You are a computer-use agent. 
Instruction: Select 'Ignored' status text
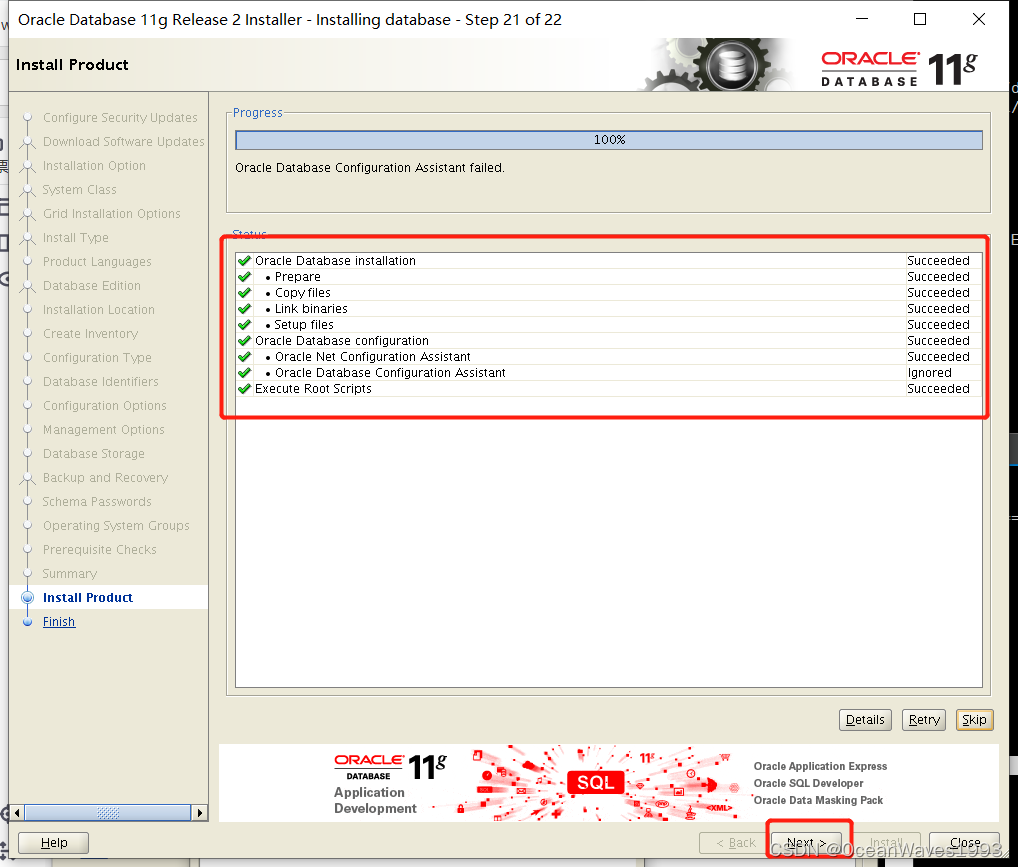pos(929,373)
